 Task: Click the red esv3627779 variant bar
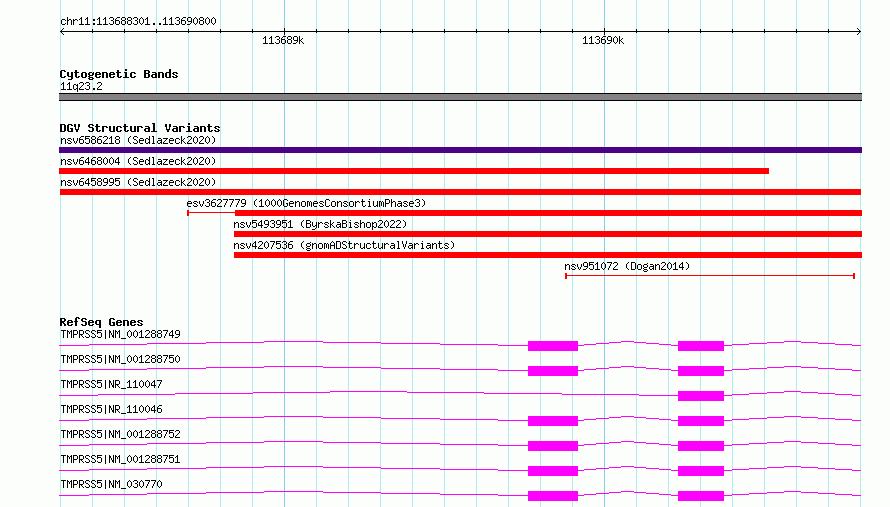pos(548,213)
